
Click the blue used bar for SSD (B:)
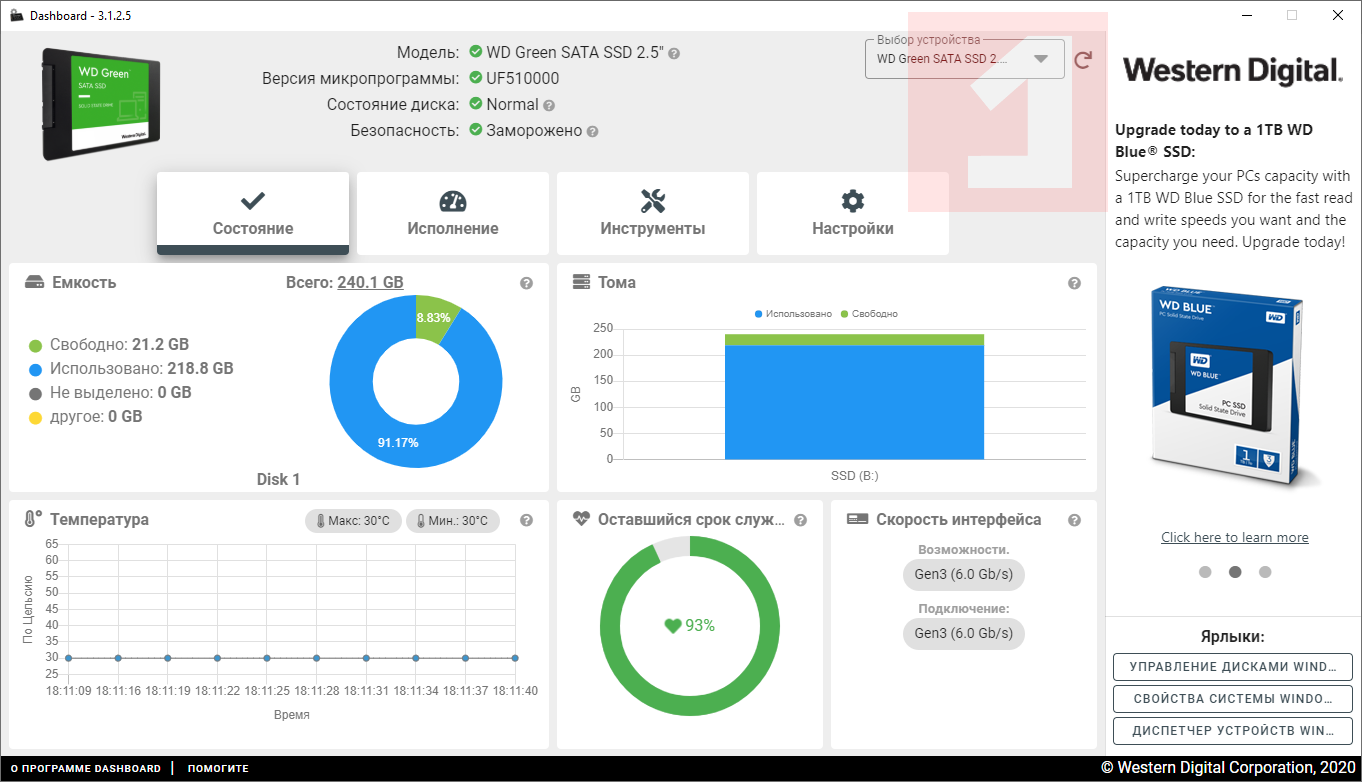[x=854, y=402]
